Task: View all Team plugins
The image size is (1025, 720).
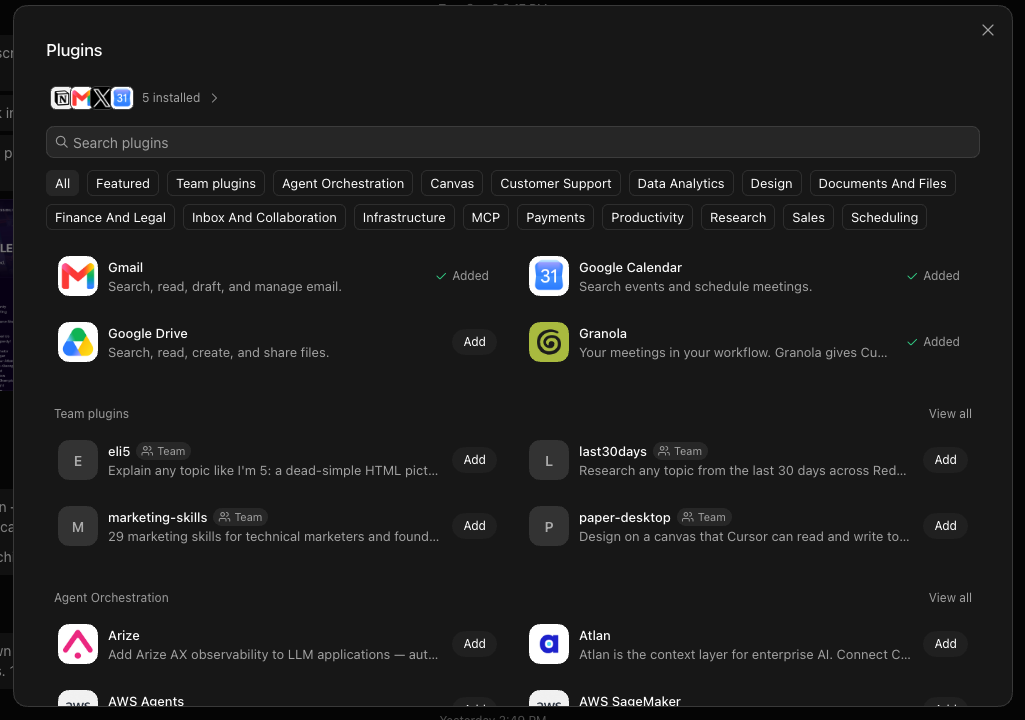Action: click(x=950, y=414)
